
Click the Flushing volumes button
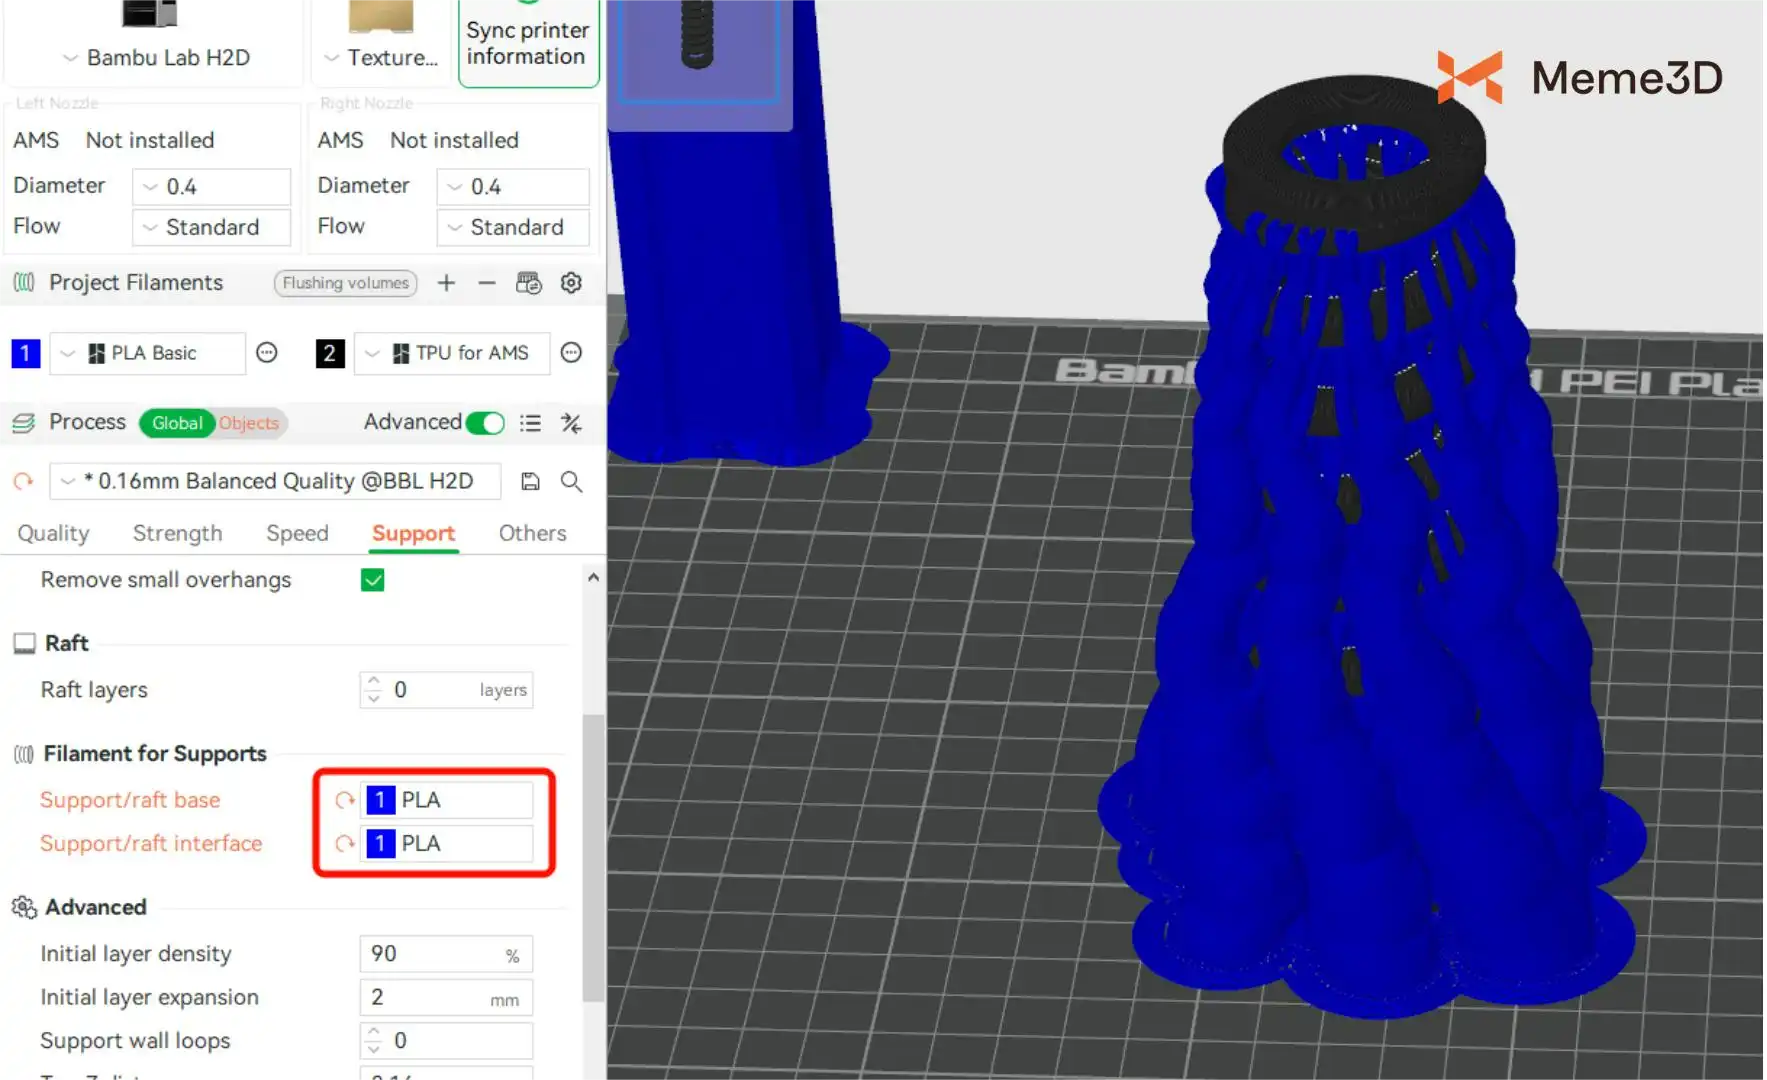pos(345,283)
